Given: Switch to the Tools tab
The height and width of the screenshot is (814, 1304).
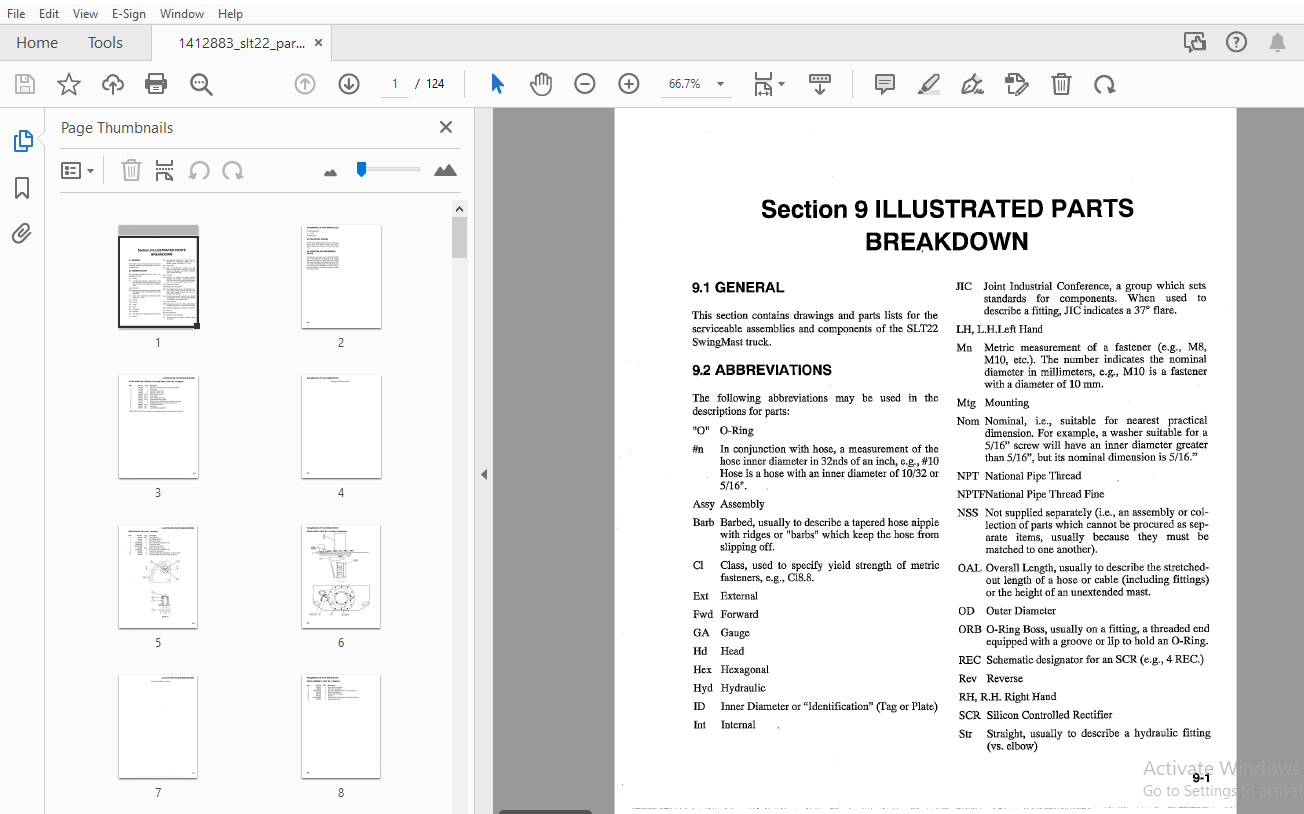Looking at the screenshot, I should pos(105,42).
